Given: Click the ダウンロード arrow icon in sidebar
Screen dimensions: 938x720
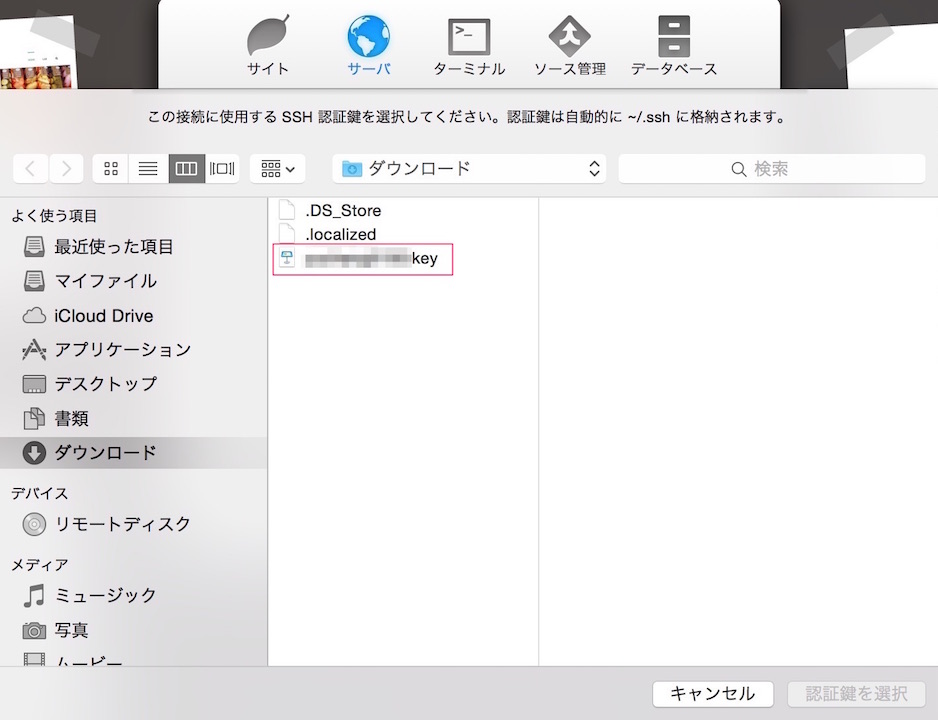Looking at the screenshot, I should [x=34, y=453].
